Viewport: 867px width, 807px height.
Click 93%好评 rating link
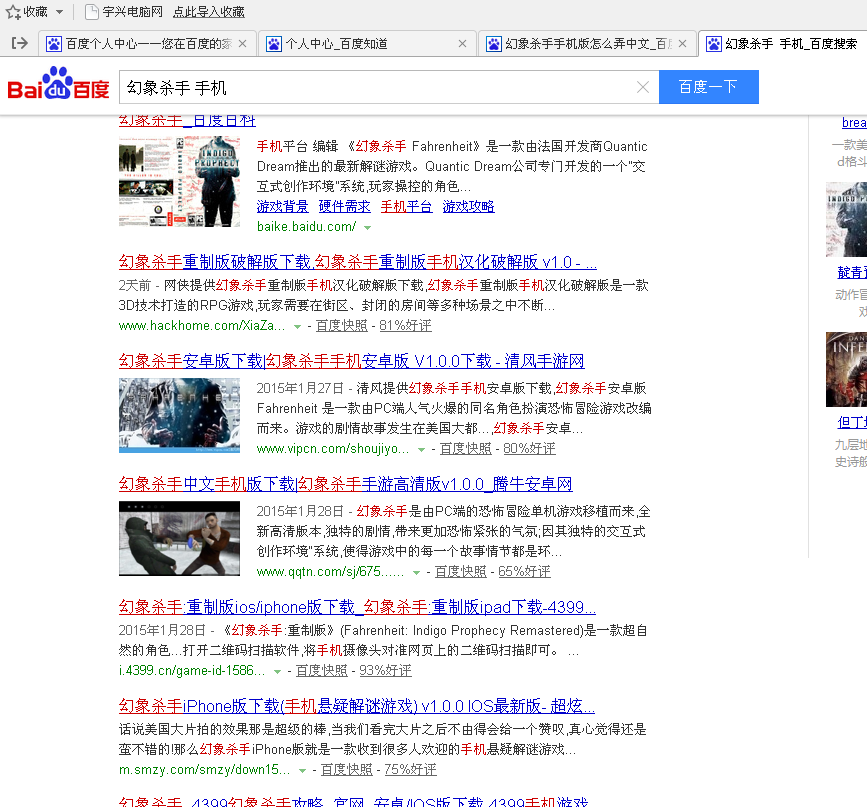coord(385,670)
